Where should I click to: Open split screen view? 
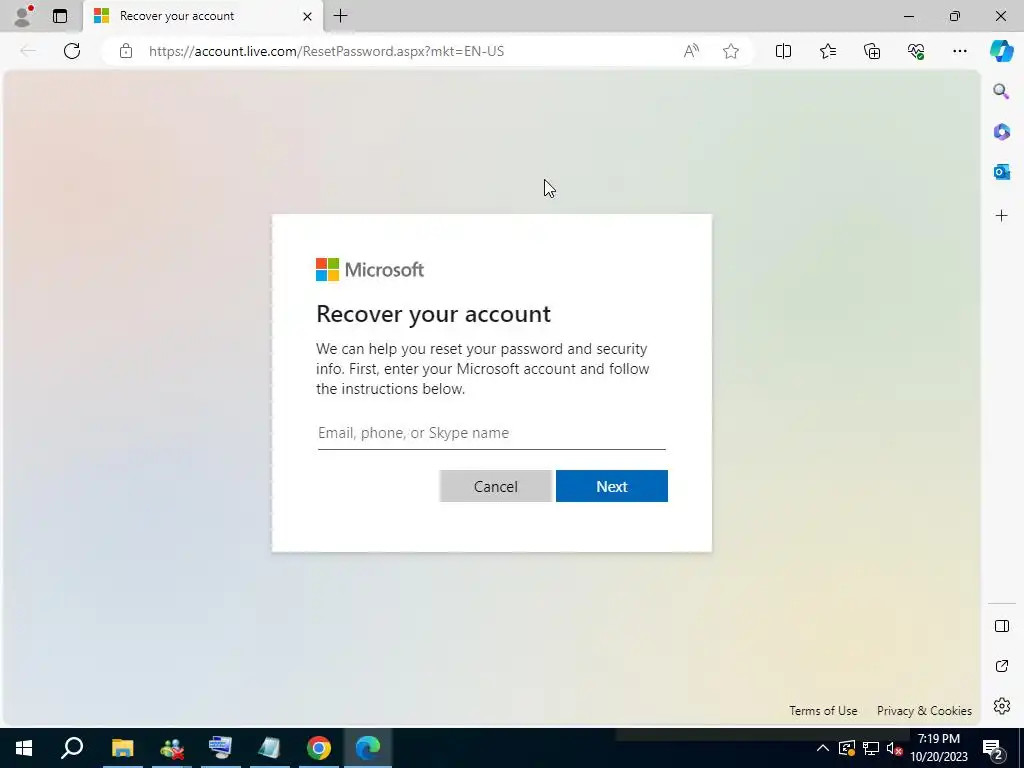[x=783, y=51]
